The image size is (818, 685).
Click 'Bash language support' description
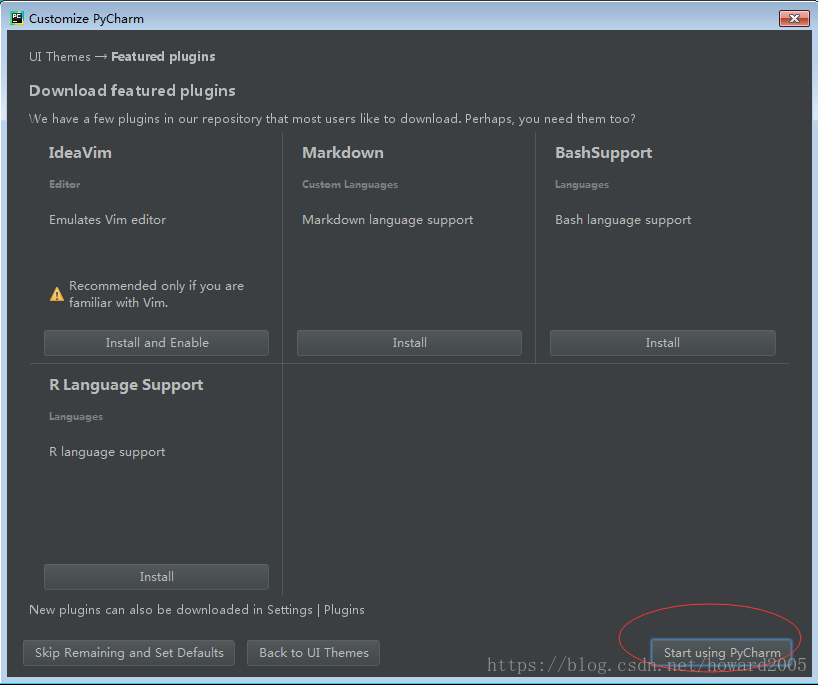pyautogui.click(x=623, y=220)
